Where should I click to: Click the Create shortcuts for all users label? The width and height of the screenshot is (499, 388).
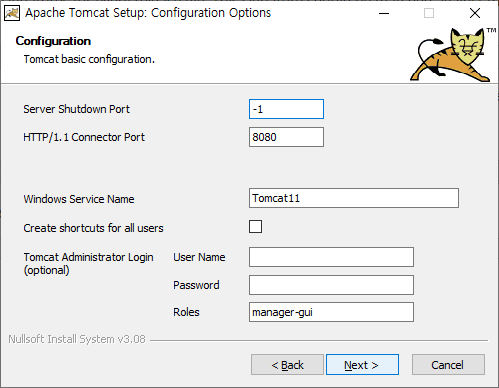click(93, 228)
